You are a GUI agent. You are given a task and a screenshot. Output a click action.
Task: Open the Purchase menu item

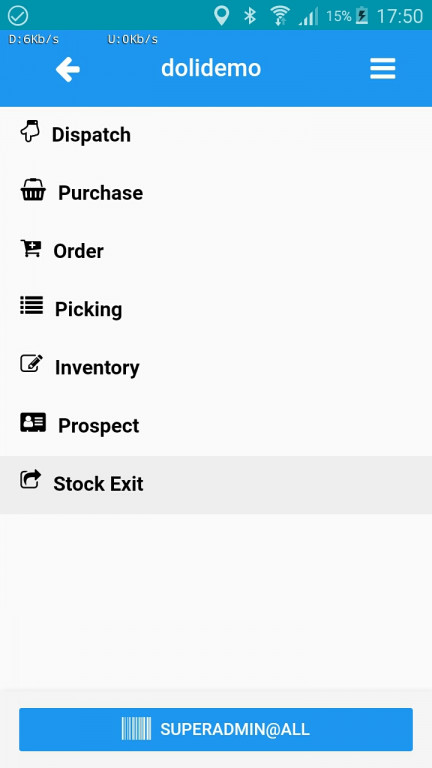pyautogui.click(x=216, y=193)
